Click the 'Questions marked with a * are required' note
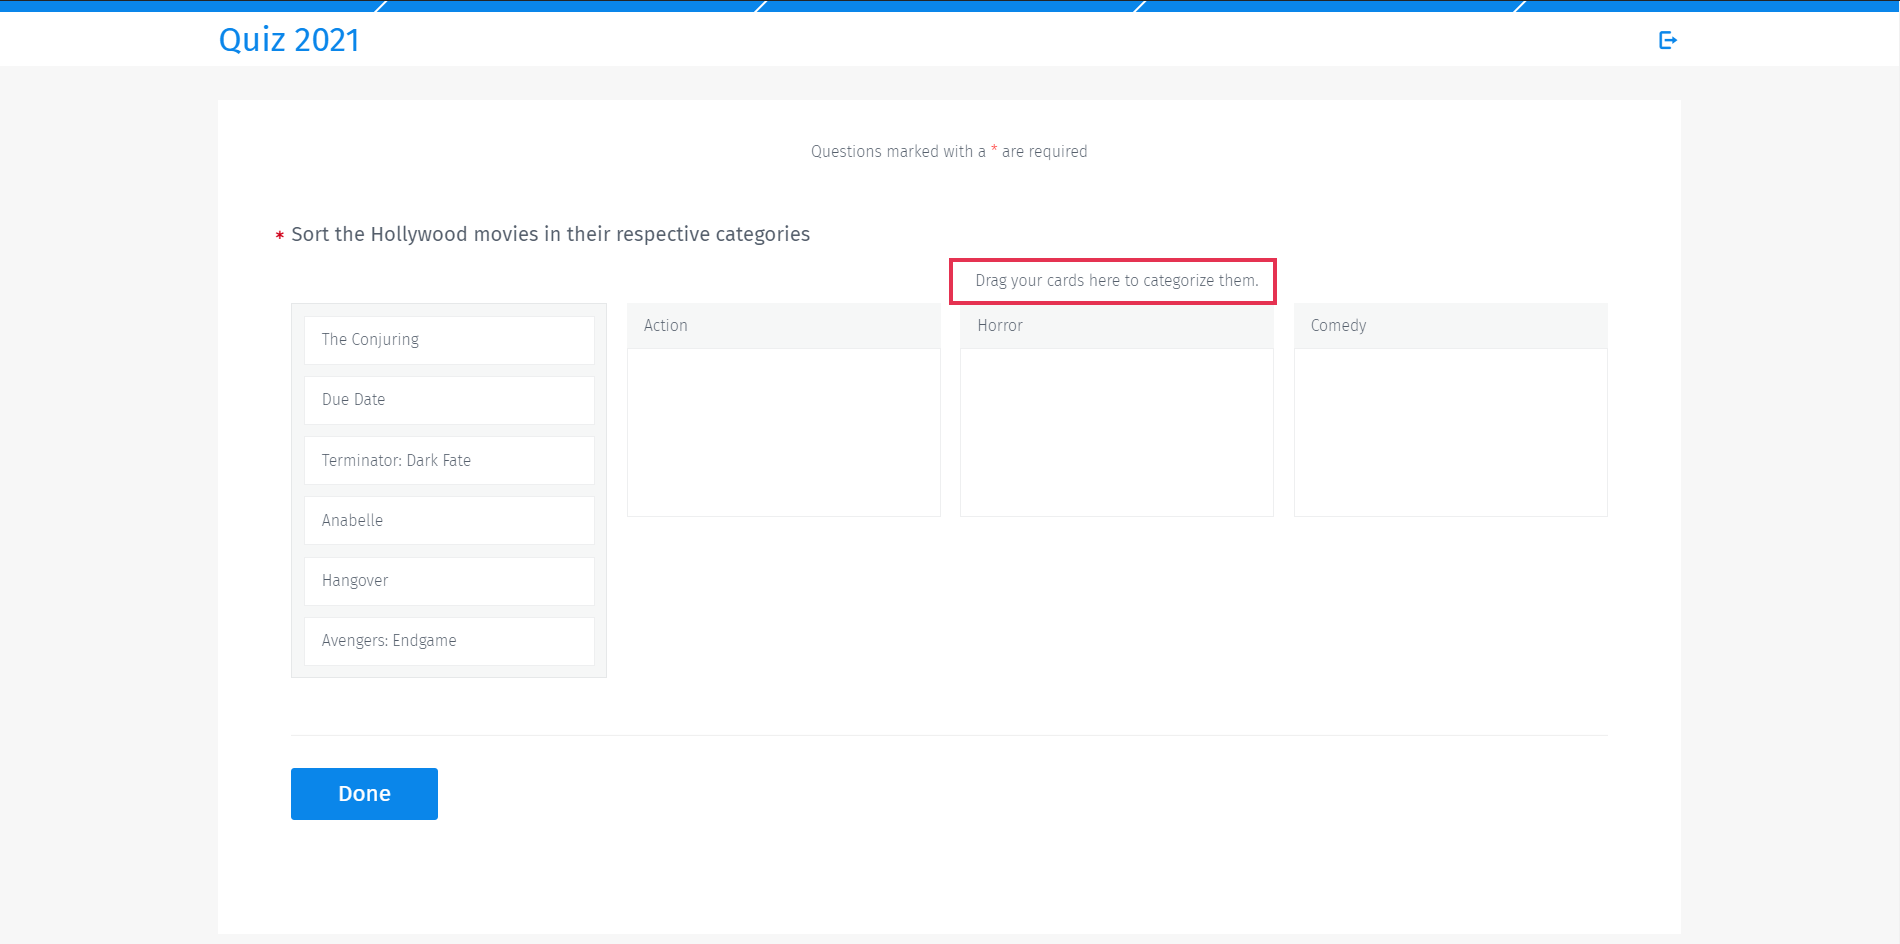Viewport: 1900px width, 944px height. tap(949, 152)
